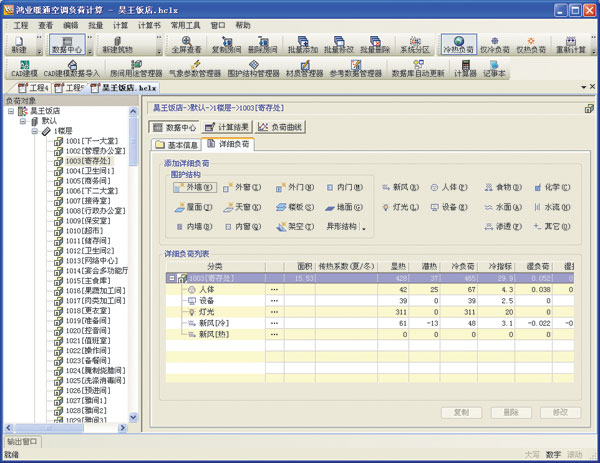This screenshot has height=463, width=600.
Task: Click the tree panel scroll-down arrow
Action: click(x=133, y=417)
